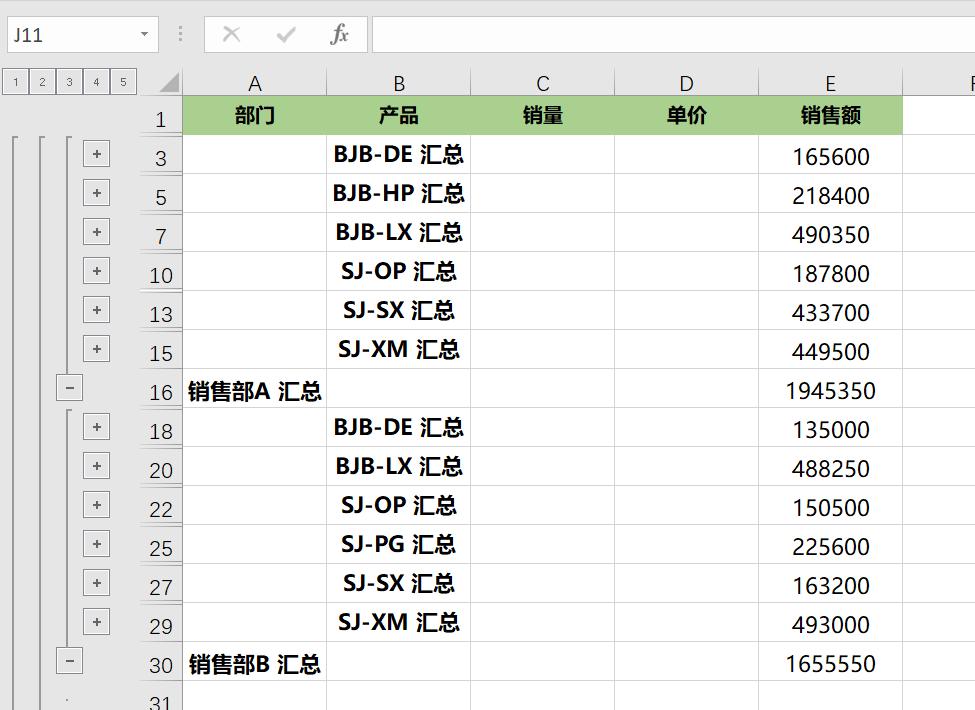Select row 30 header
975x710 pixels.
click(x=161, y=662)
